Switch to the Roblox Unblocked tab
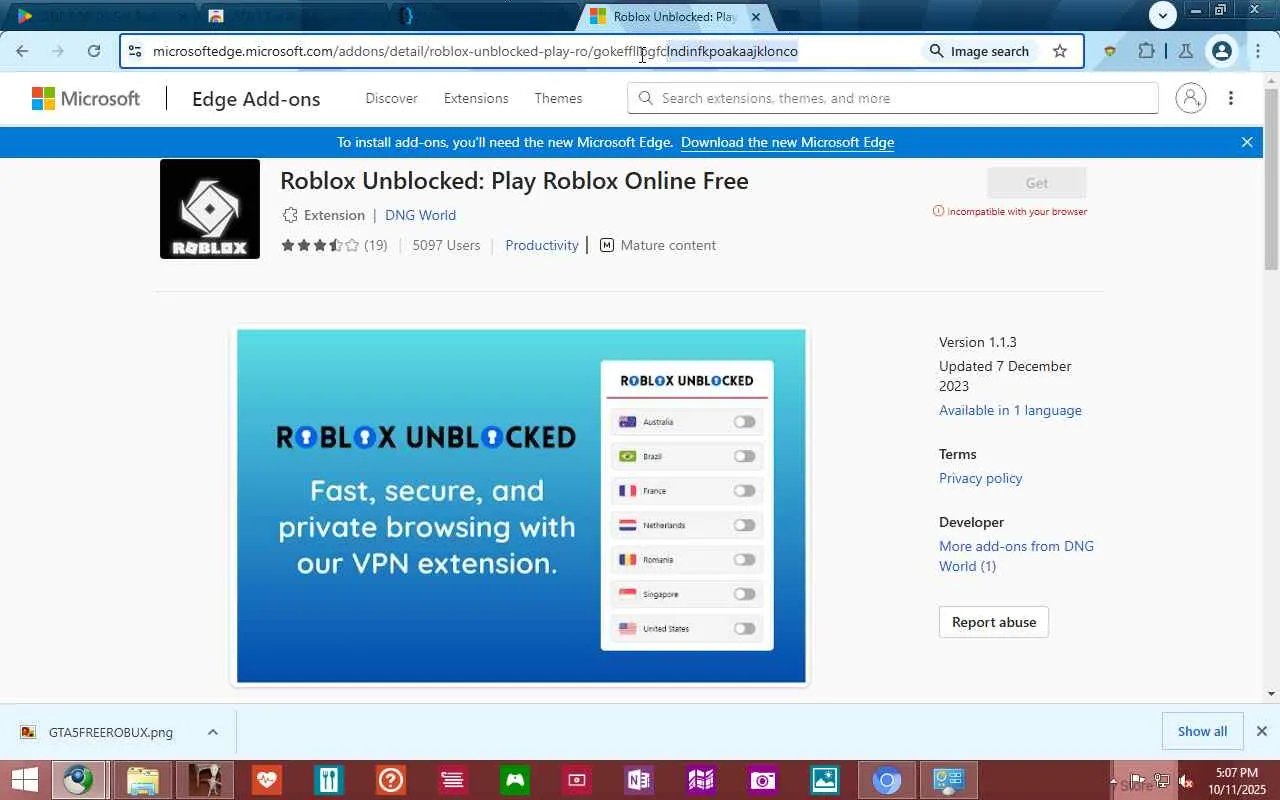This screenshot has height=800, width=1280. (x=672, y=16)
